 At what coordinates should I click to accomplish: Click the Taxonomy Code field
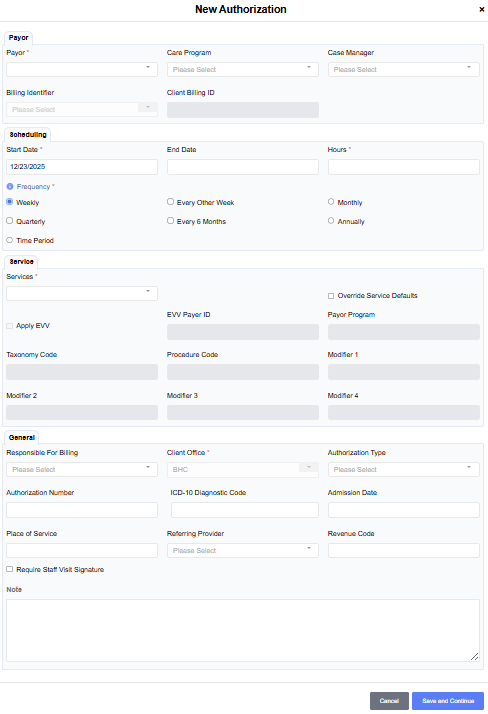(82, 372)
